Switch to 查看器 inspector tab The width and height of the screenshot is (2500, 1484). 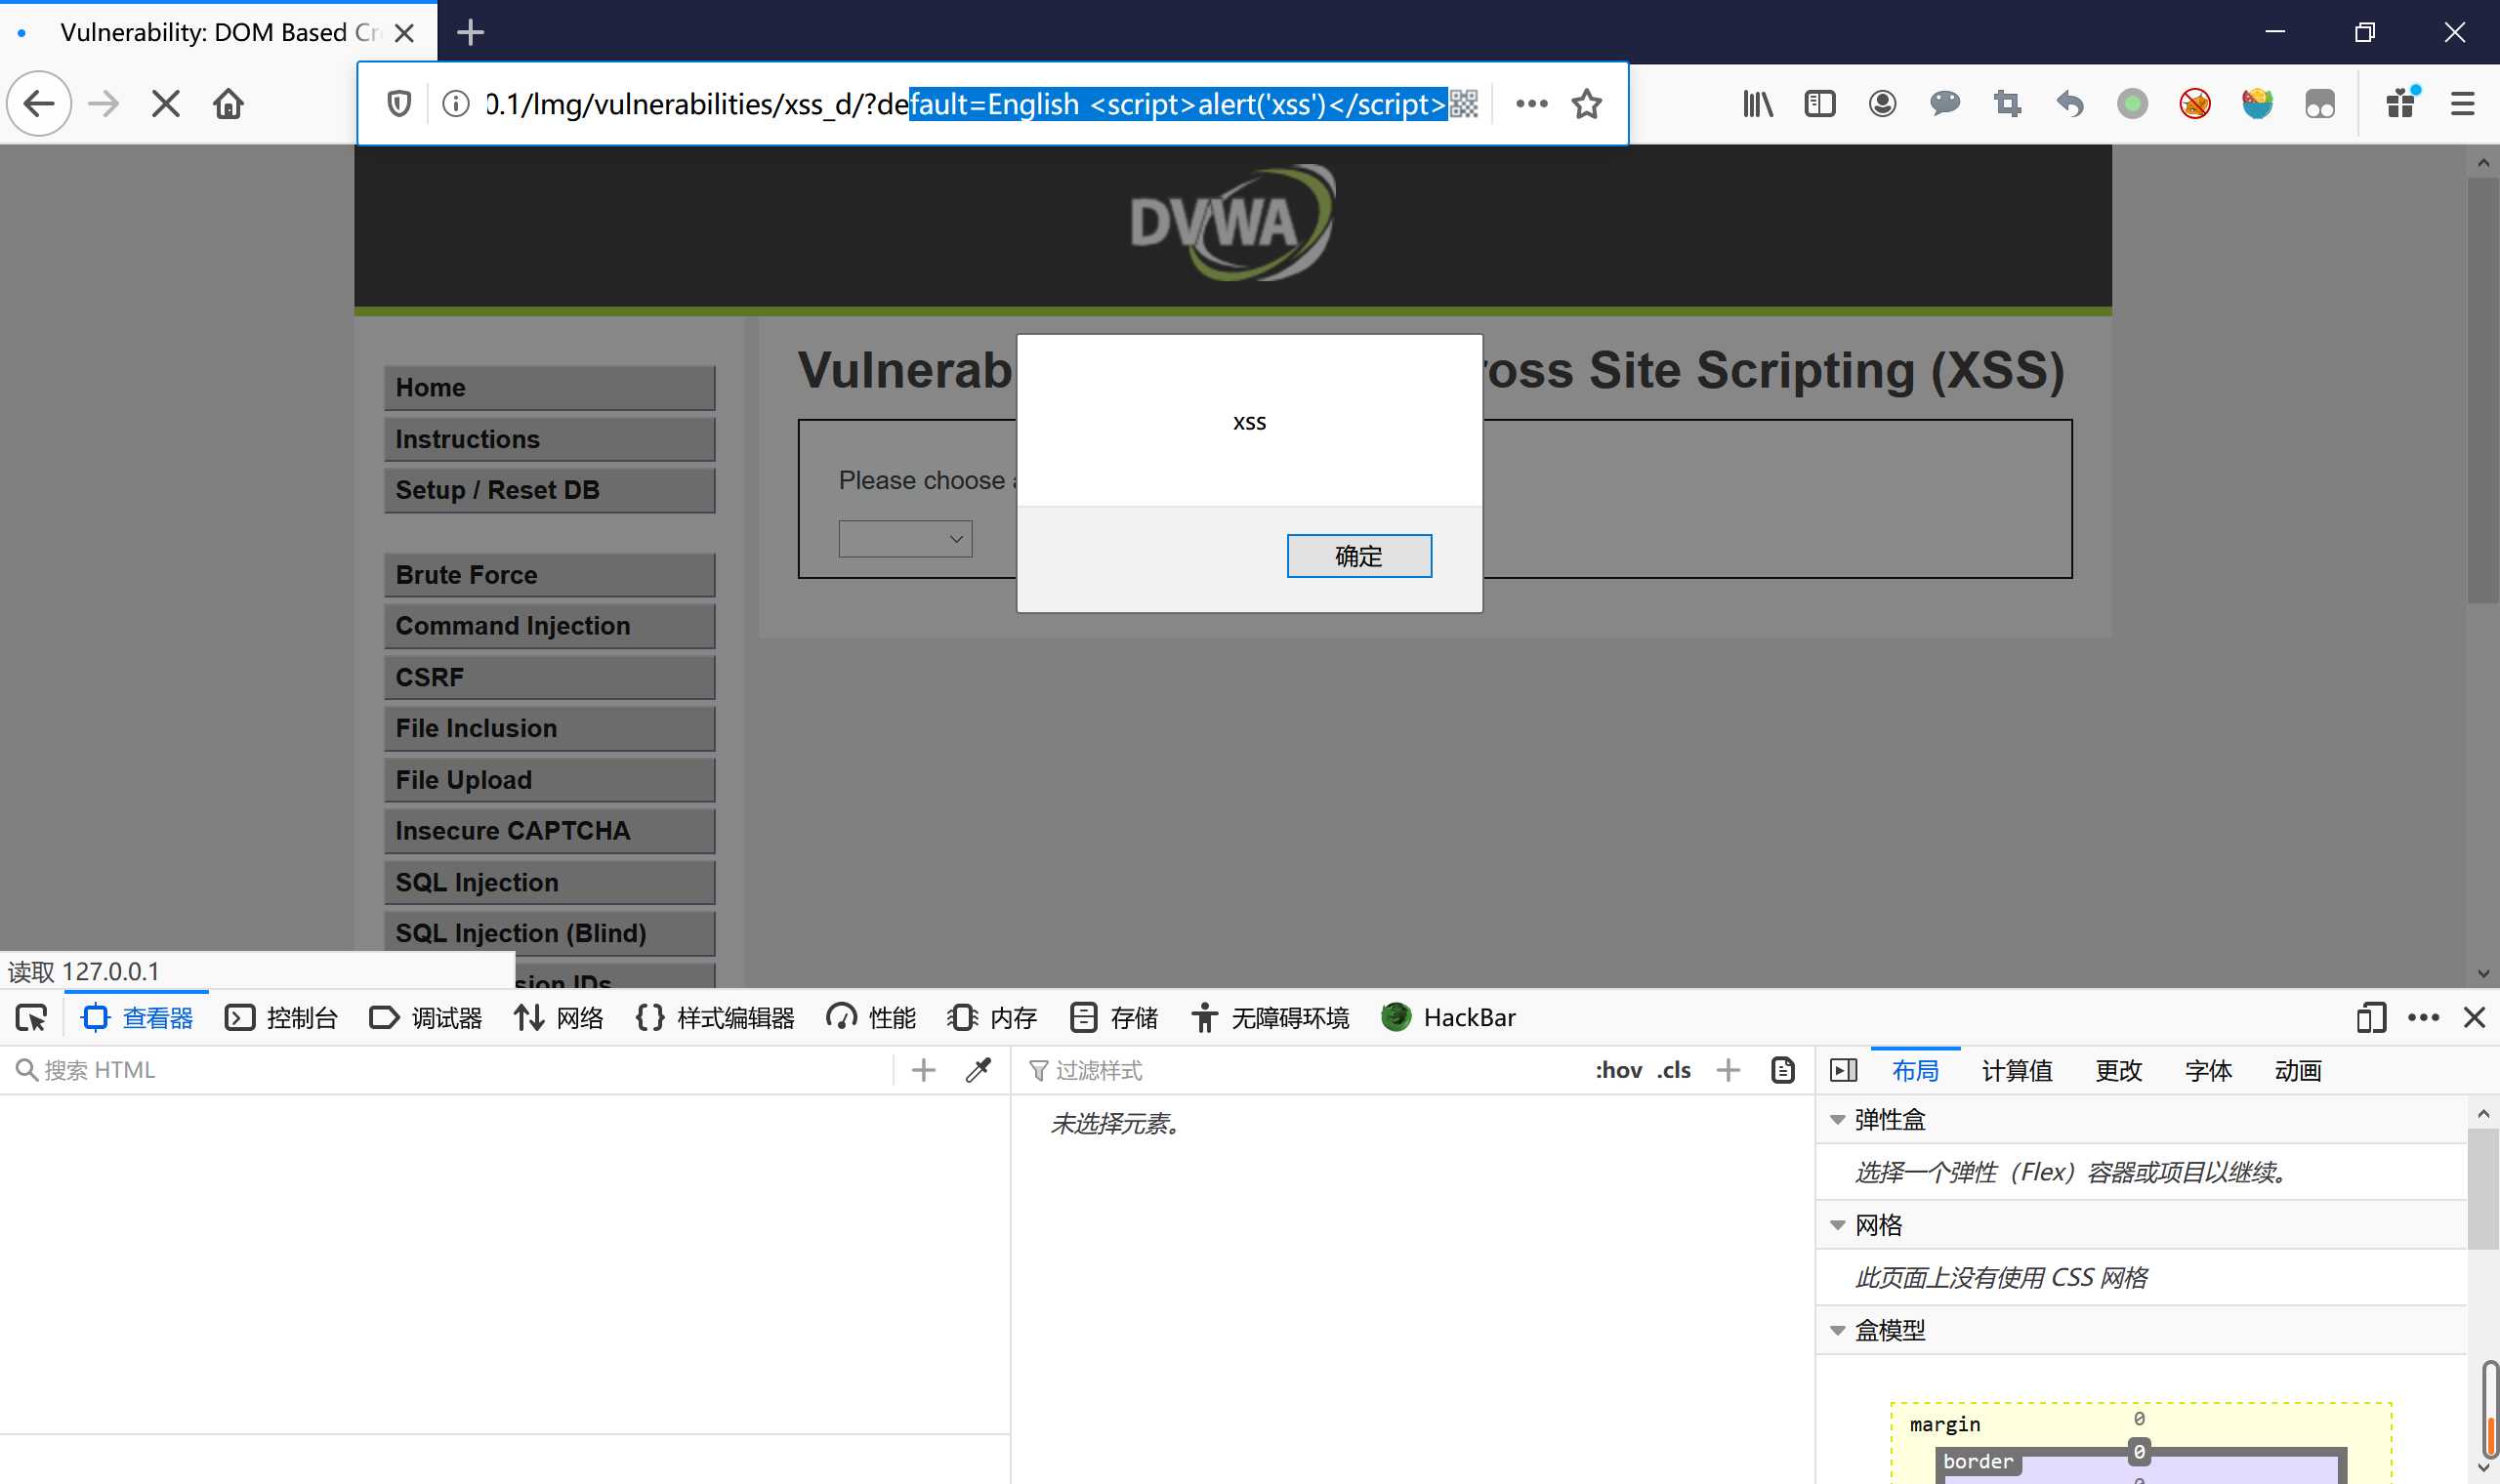click(138, 1018)
